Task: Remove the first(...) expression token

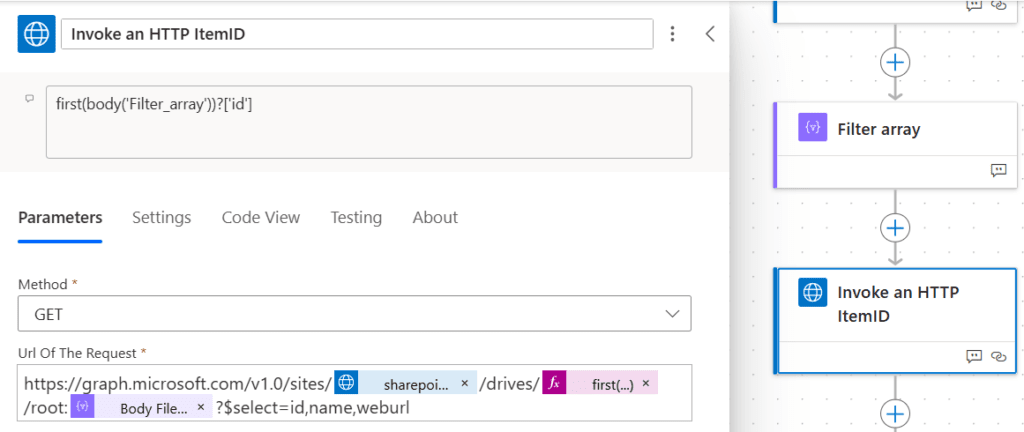Action: 646,384
